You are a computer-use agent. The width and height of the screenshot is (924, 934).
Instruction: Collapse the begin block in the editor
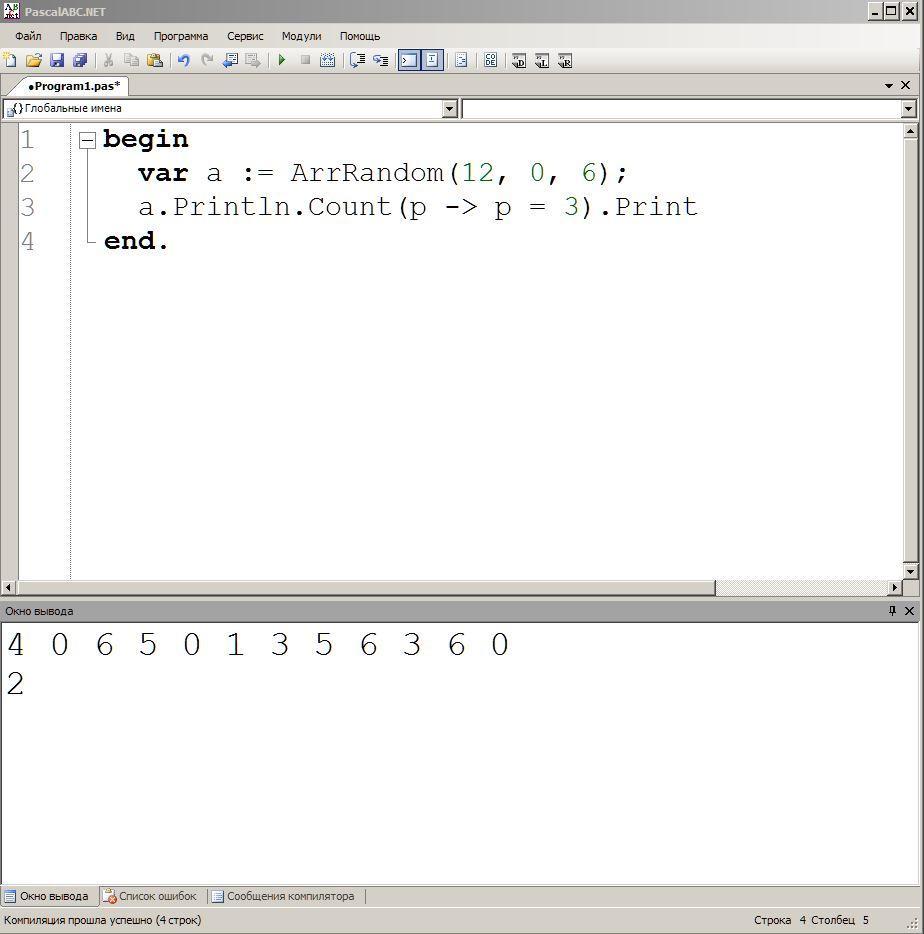tap(88, 141)
